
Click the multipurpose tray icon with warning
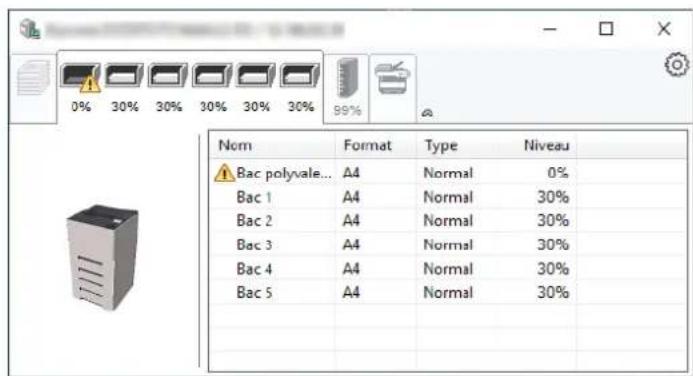80,77
